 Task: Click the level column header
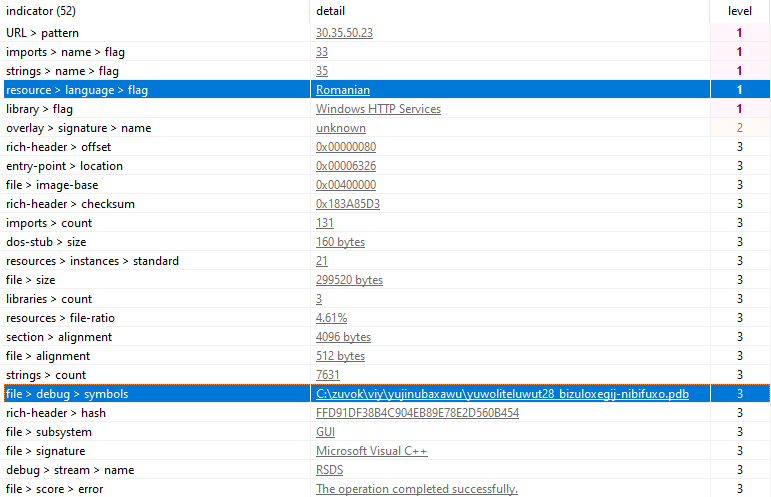[x=740, y=11]
